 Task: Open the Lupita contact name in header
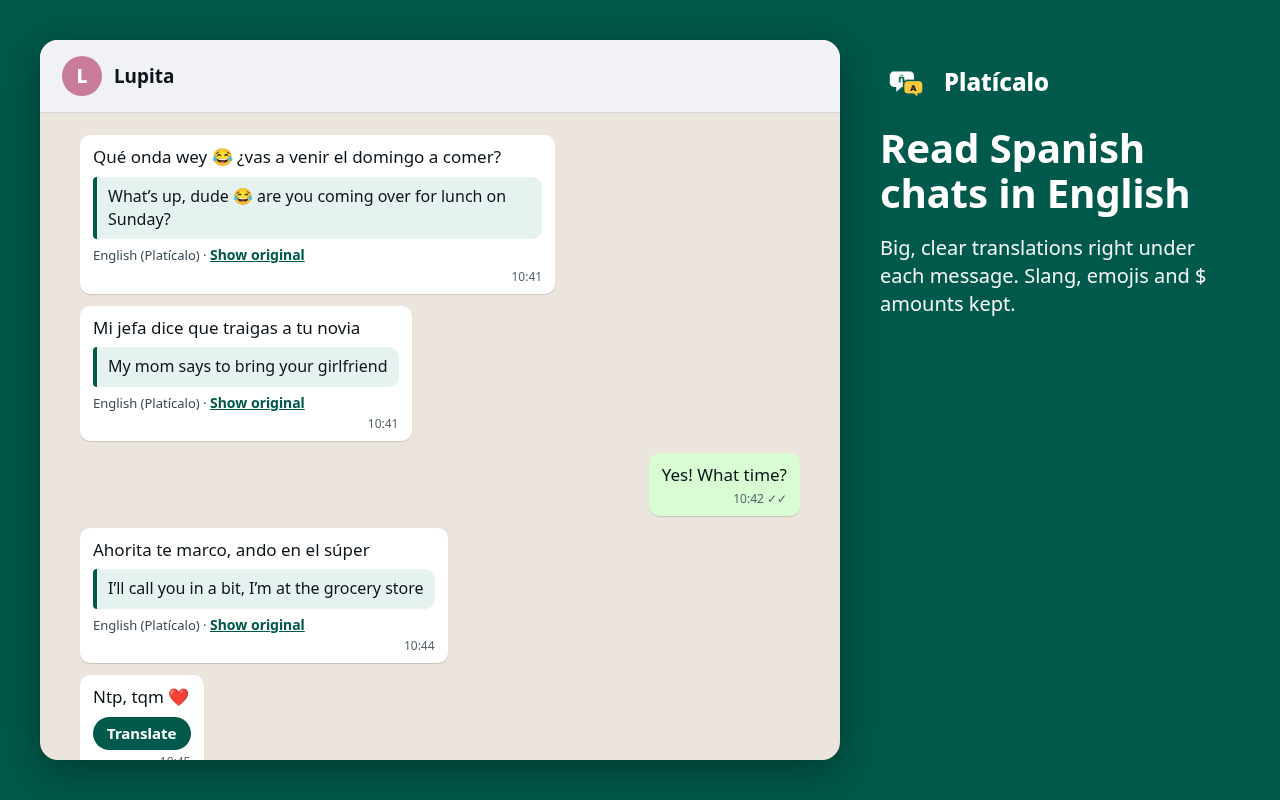point(144,76)
